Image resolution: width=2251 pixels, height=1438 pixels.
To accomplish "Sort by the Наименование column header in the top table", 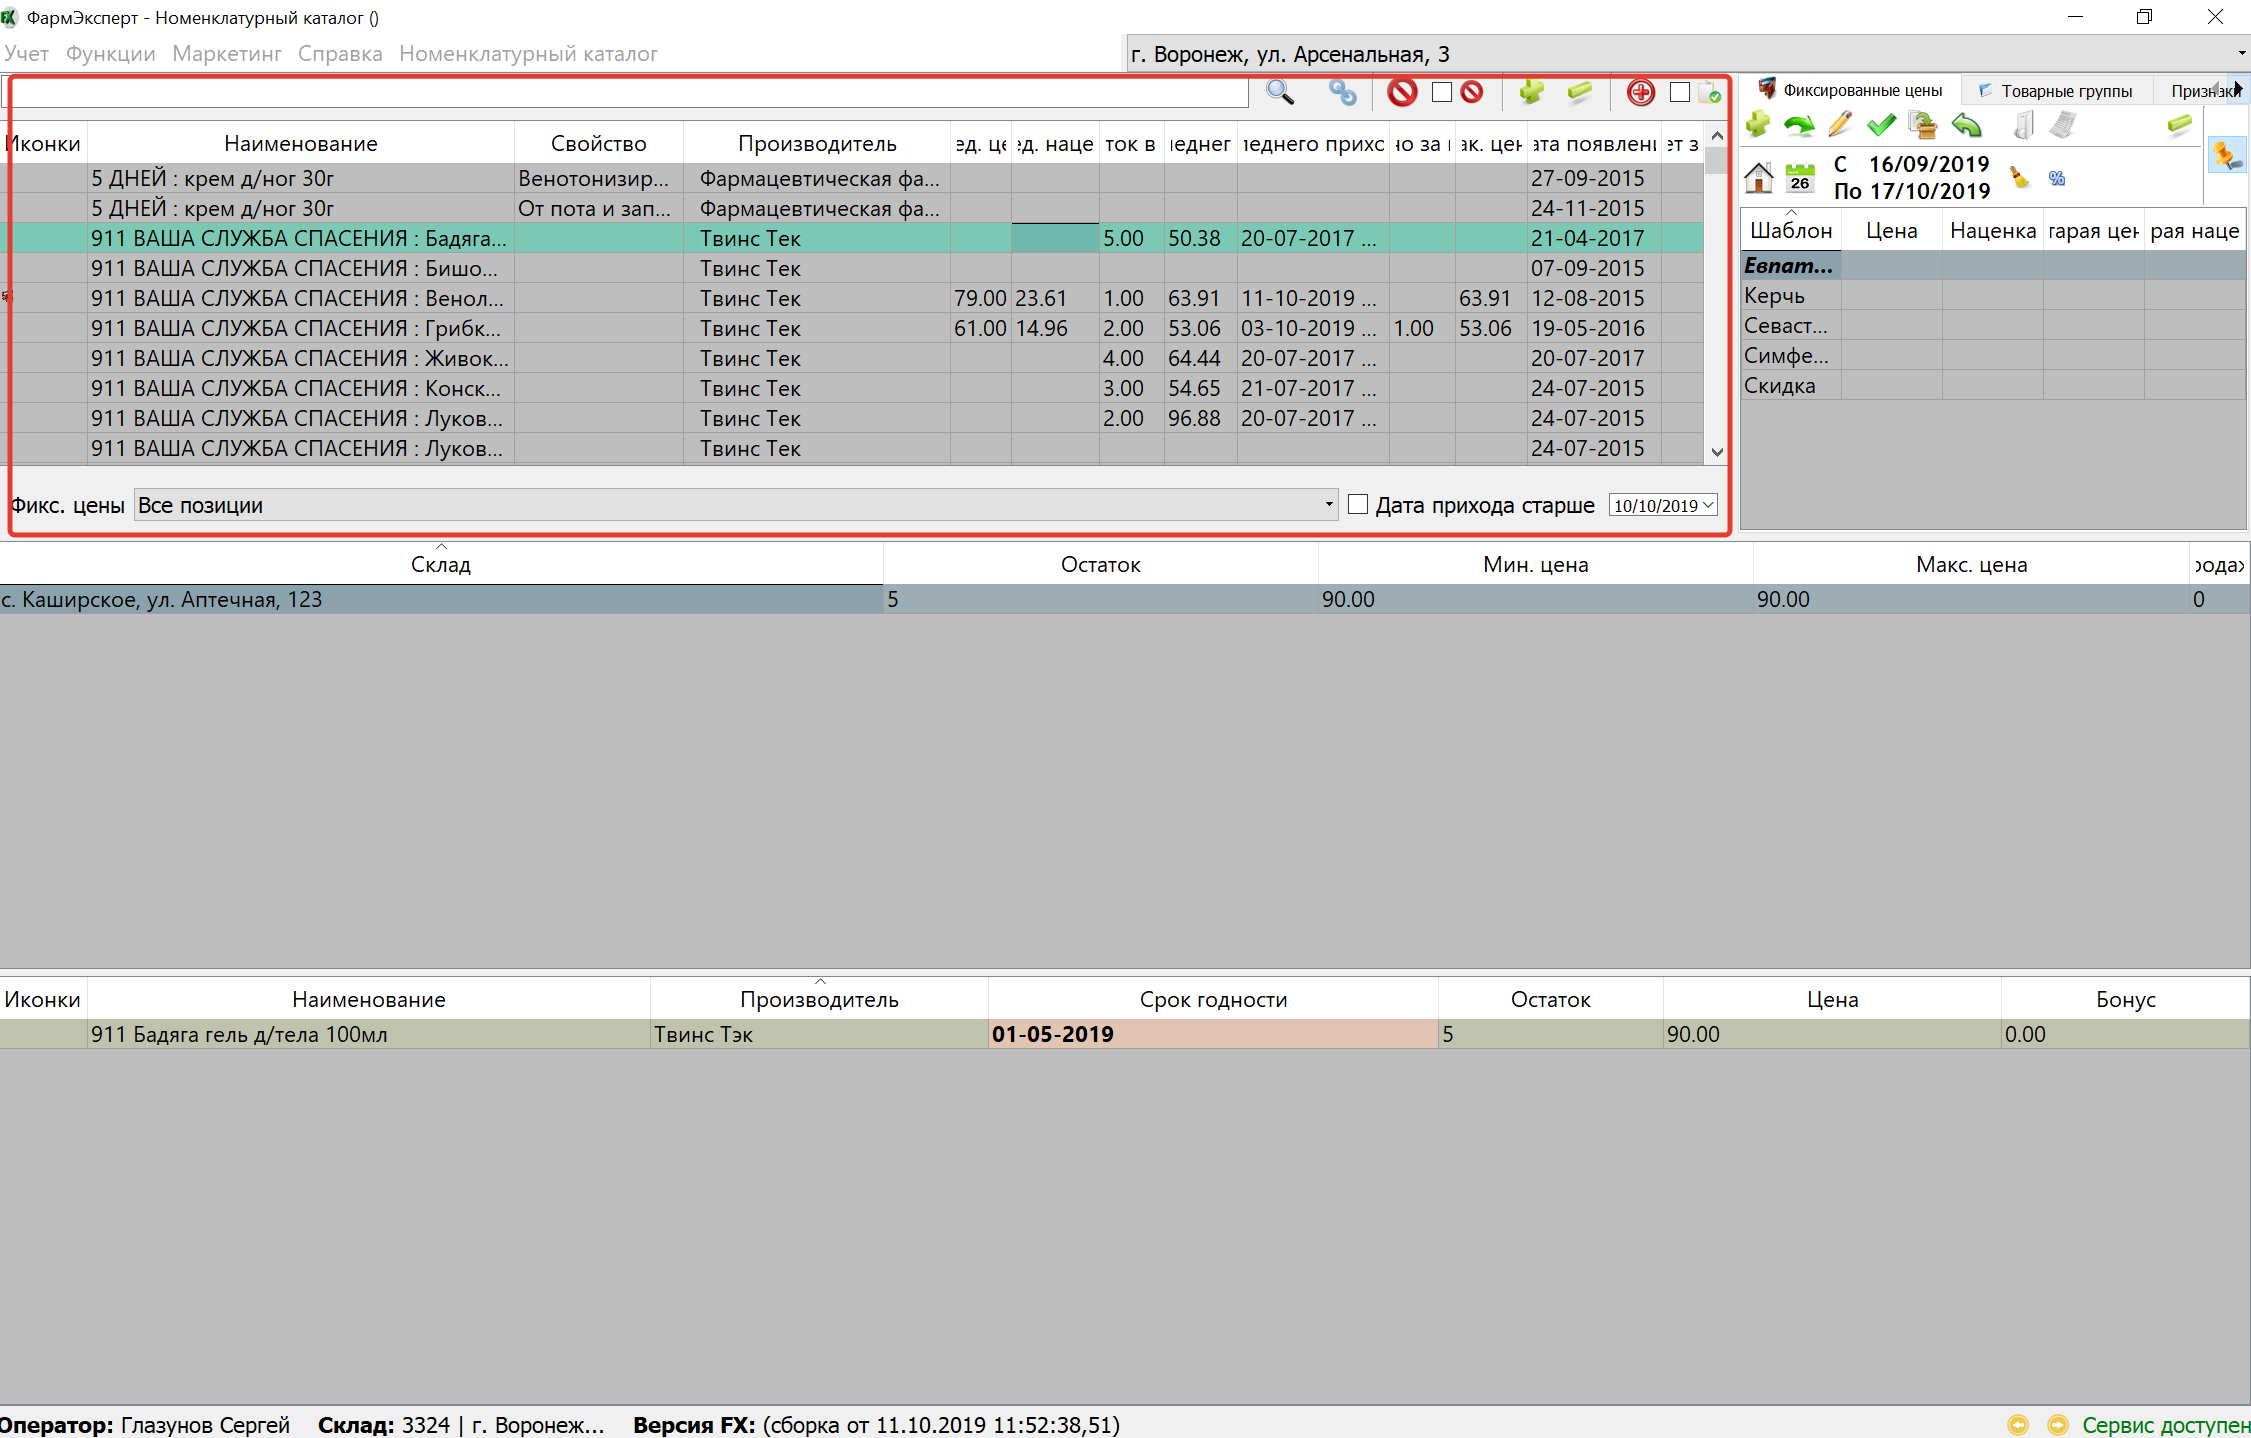I will [300, 144].
